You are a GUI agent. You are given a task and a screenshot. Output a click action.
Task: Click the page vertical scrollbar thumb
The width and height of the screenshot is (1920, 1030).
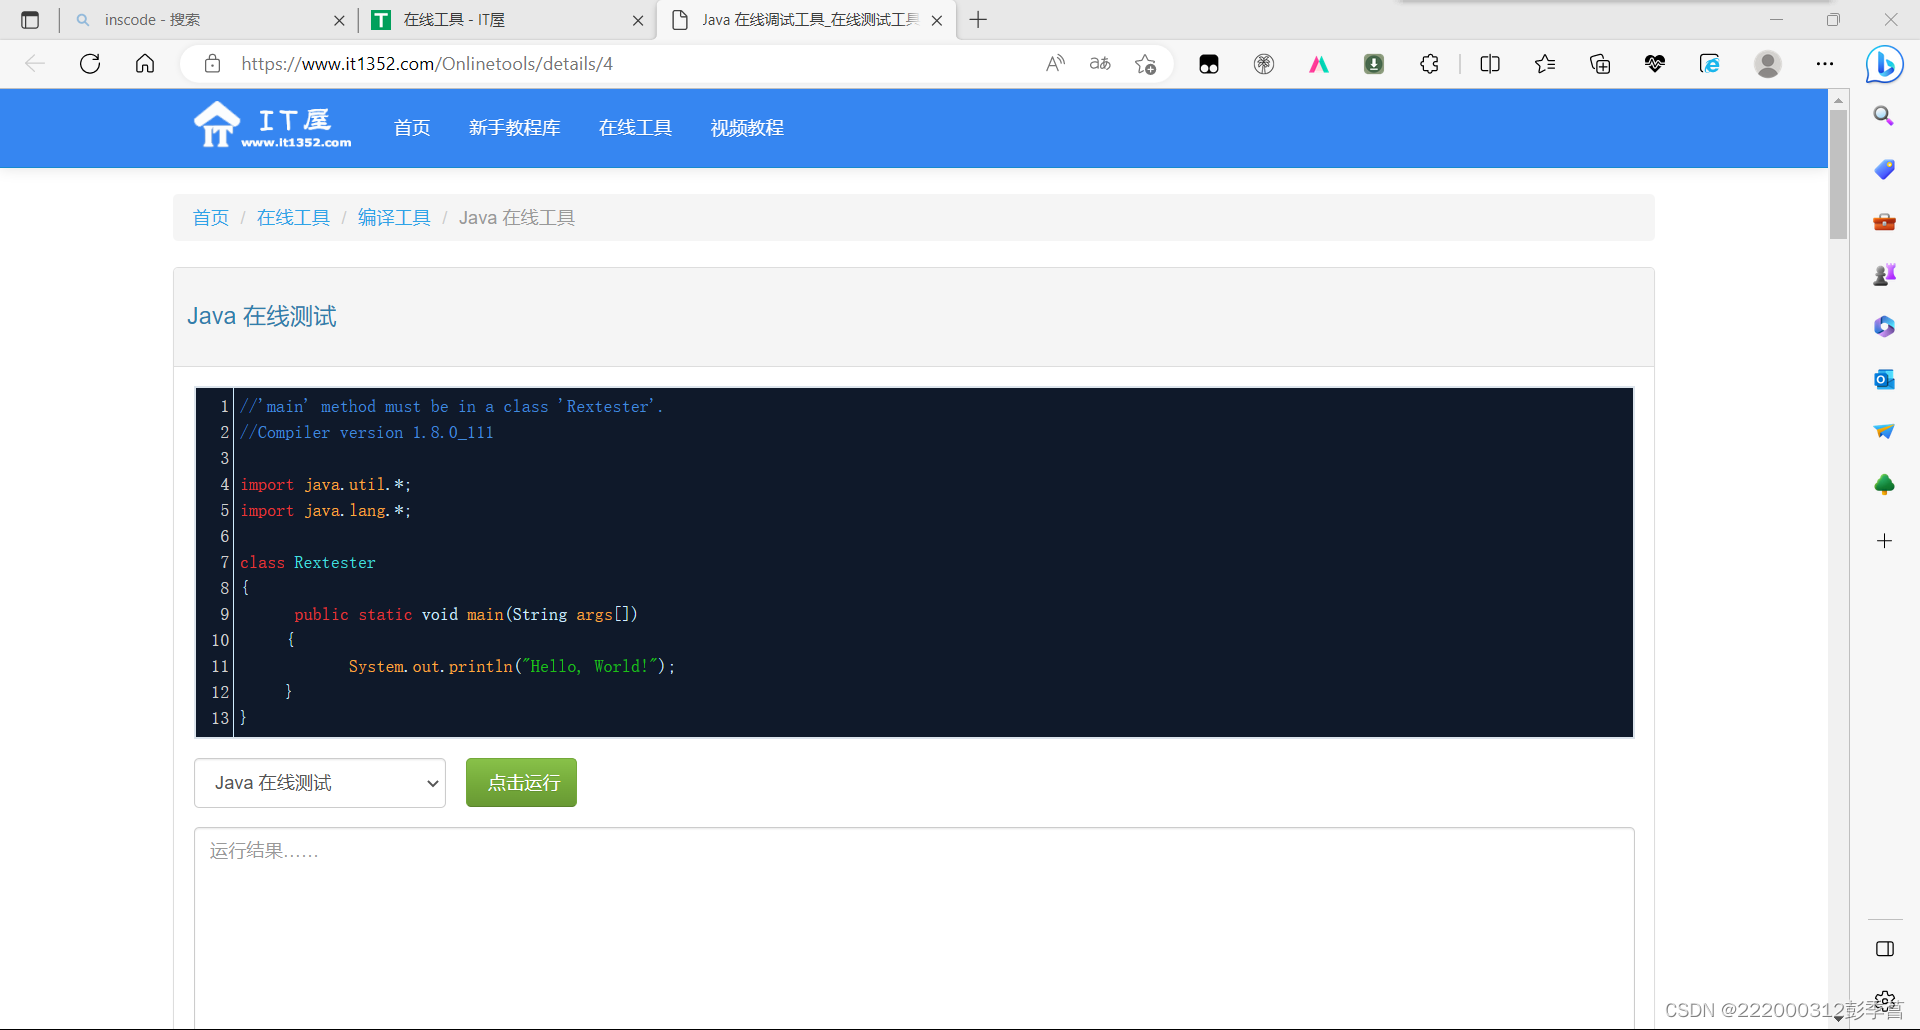(1838, 174)
